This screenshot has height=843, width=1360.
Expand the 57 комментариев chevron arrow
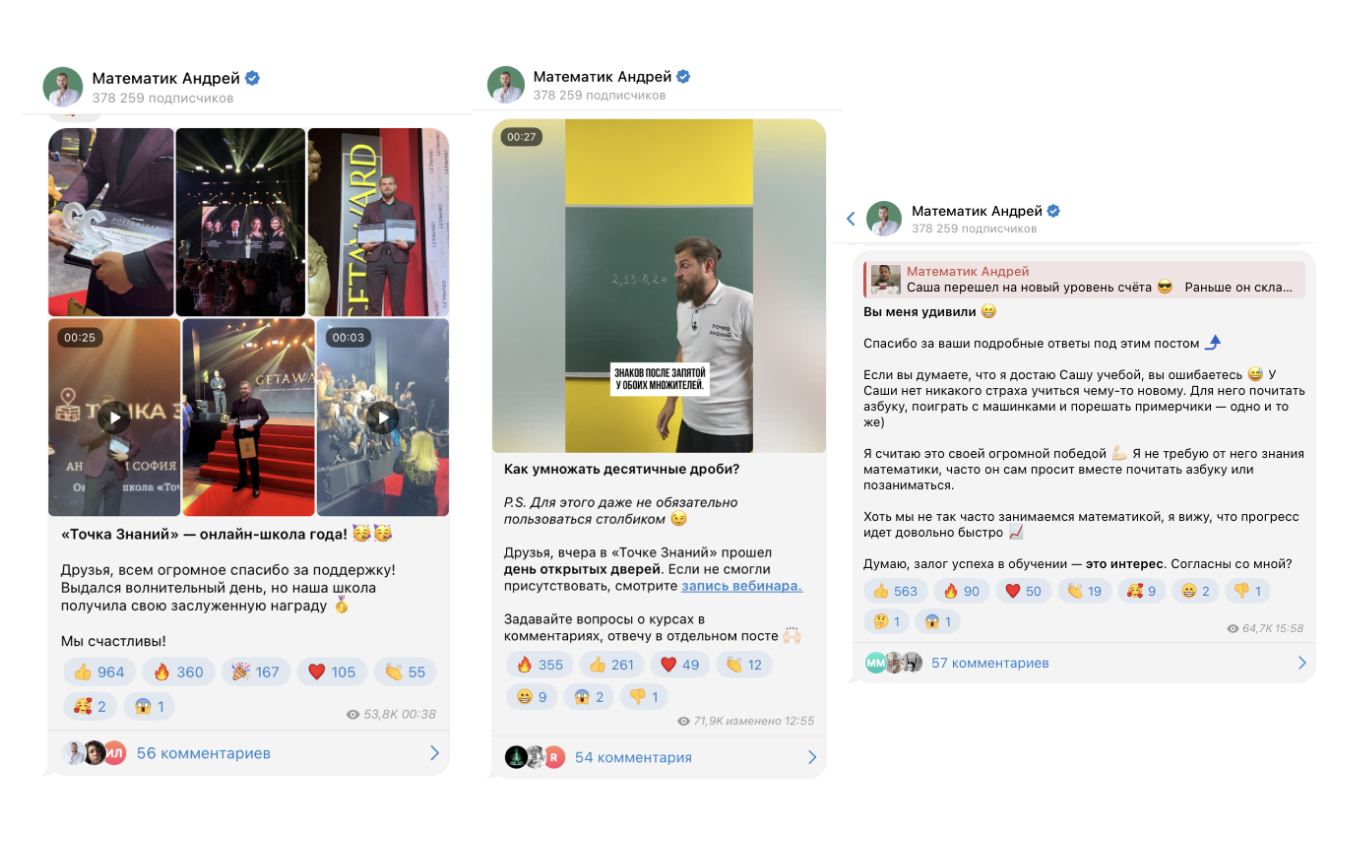click(1302, 662)
